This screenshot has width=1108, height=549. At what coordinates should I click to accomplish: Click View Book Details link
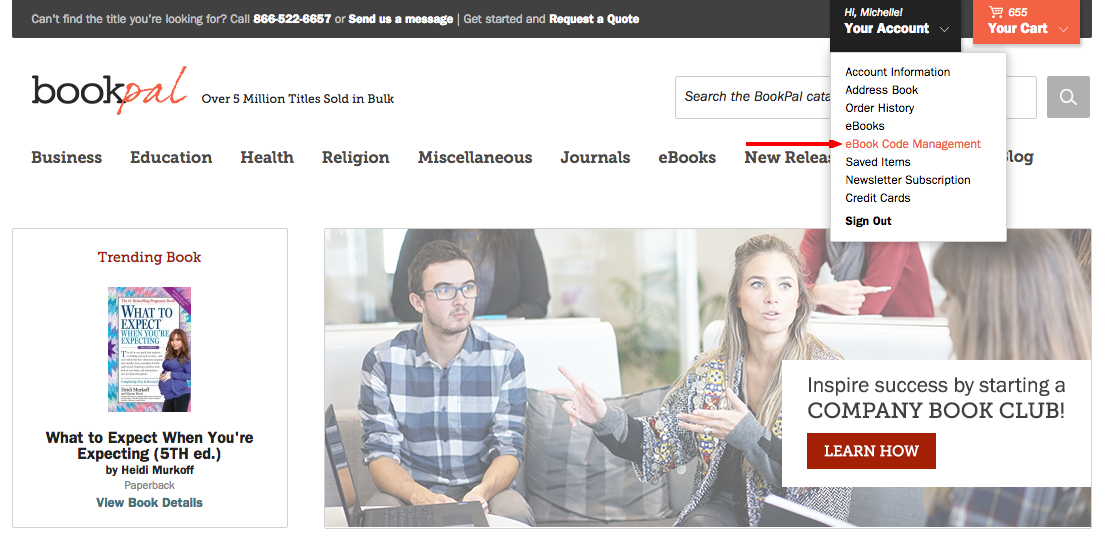click(x=149, y=503)
